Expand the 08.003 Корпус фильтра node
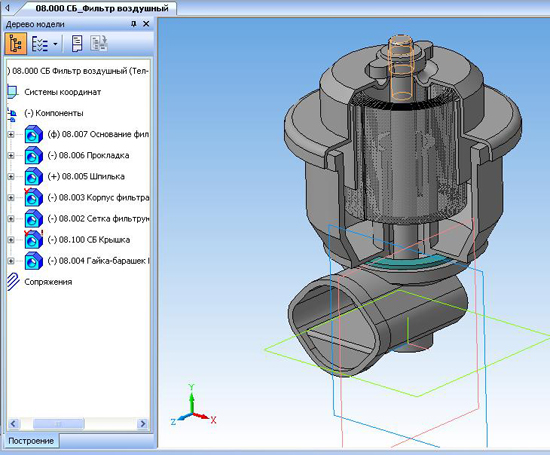550x455 pixels. click(x=11, y=198)
